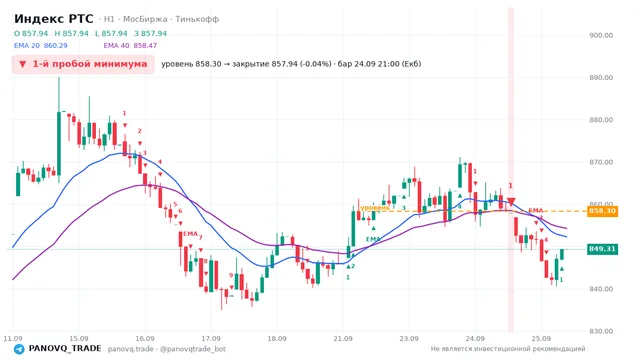Image resolution: width=640 pixels, height=360 pixels.
Task: Click the orange 858.30 level price tag
Action: pos(602,211)
